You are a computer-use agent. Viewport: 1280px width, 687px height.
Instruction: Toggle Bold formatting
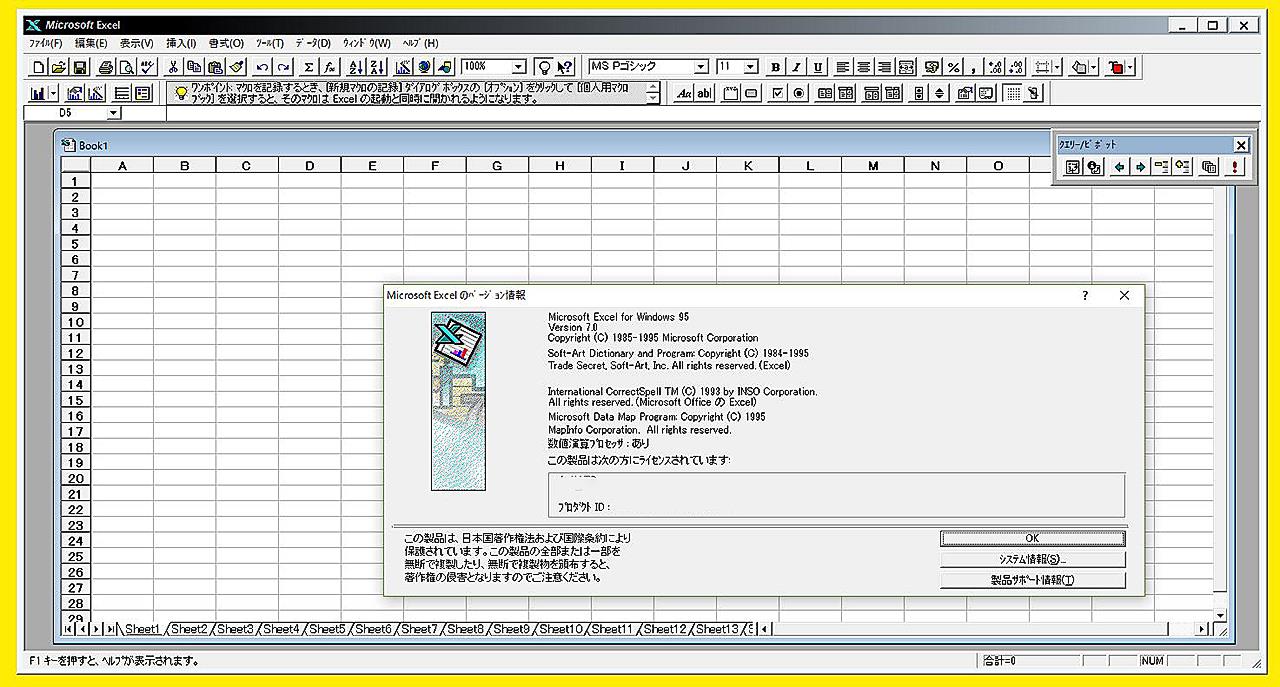point(775,67)
